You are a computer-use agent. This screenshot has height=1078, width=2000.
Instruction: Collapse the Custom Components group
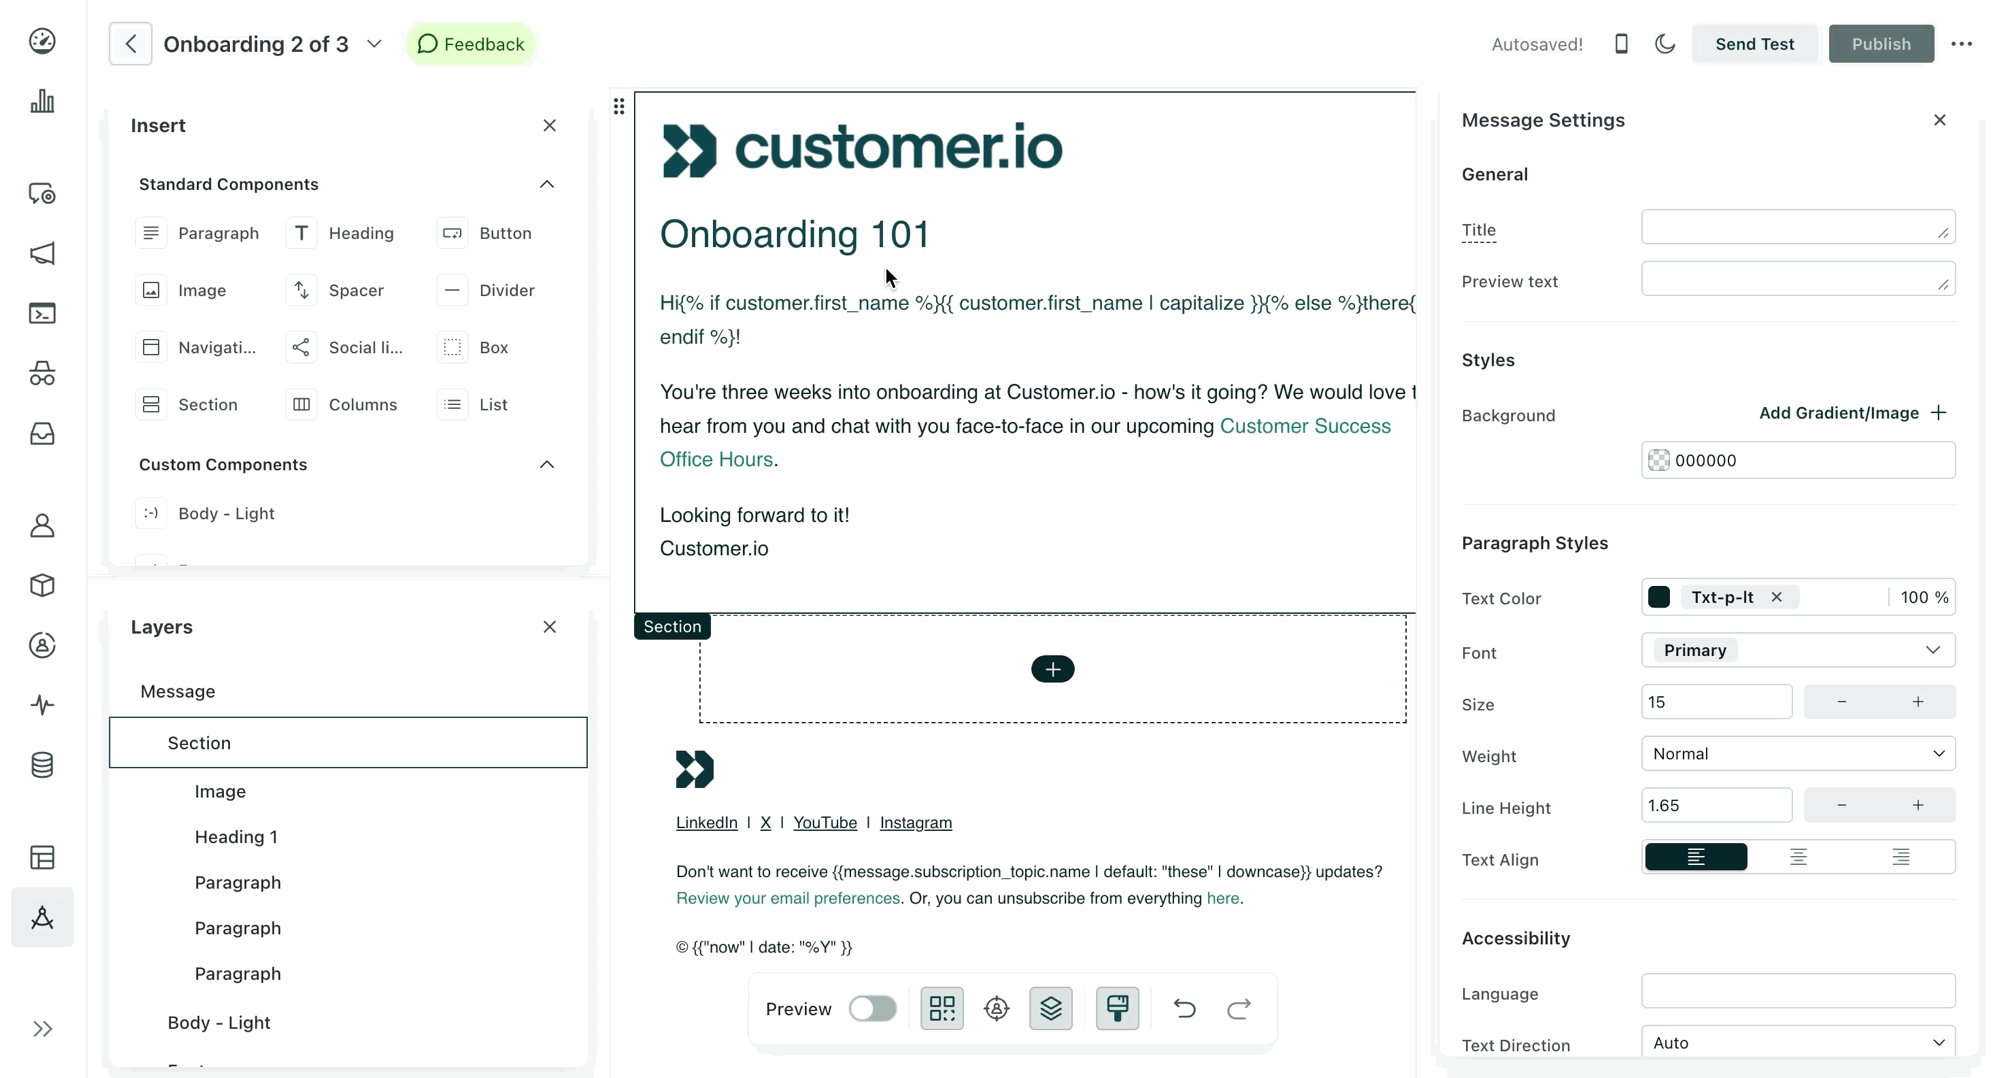(x=547, y=464)
